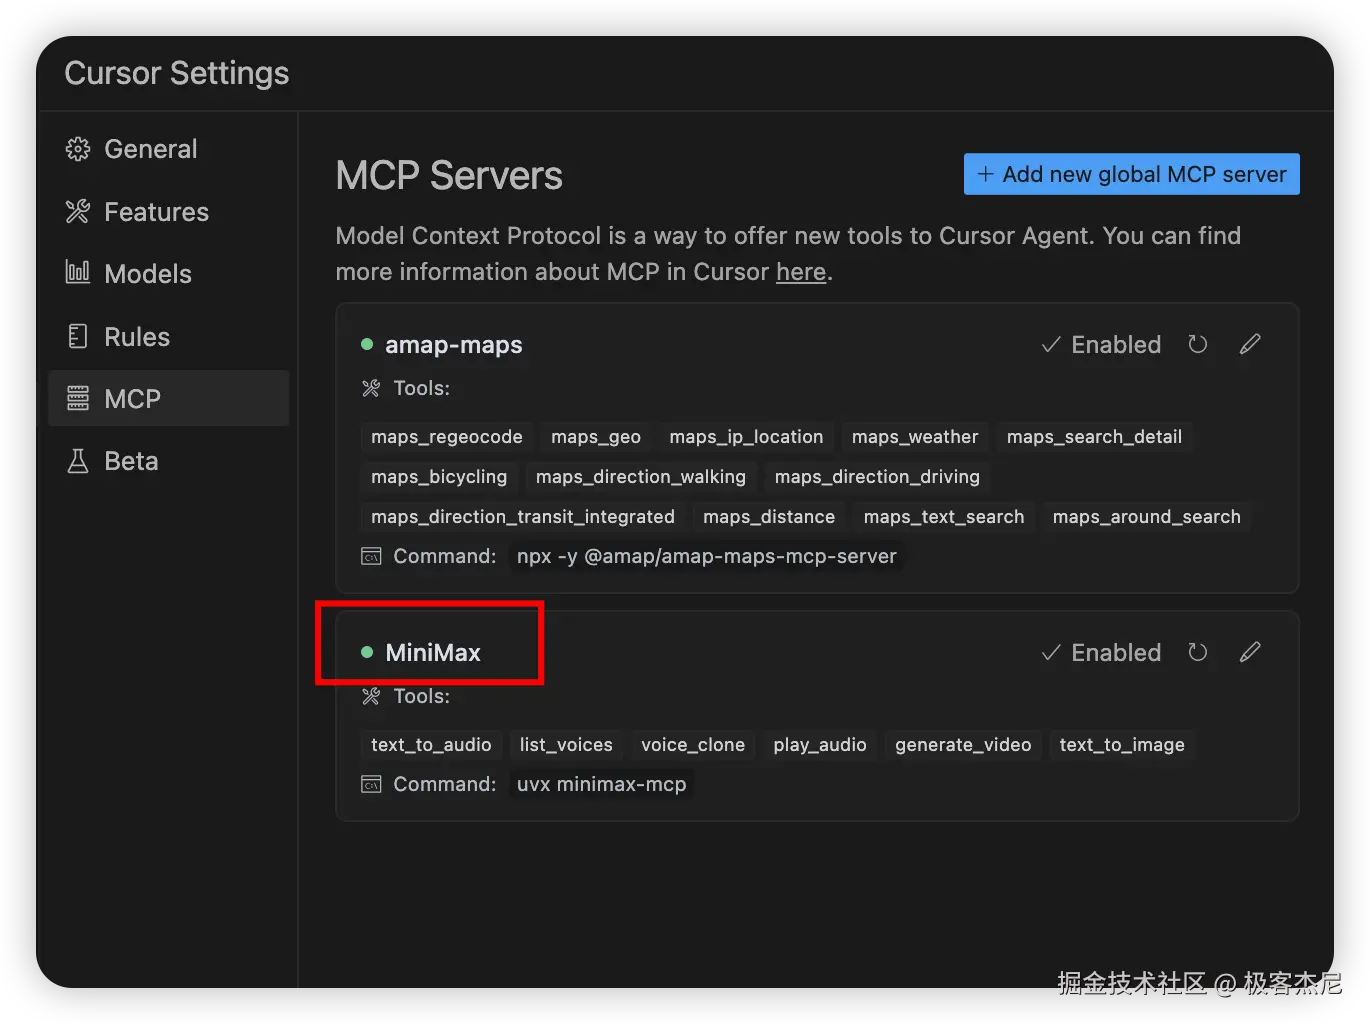
Task: Click the uvx minimax-mcp command
Action: pos(602,784)
